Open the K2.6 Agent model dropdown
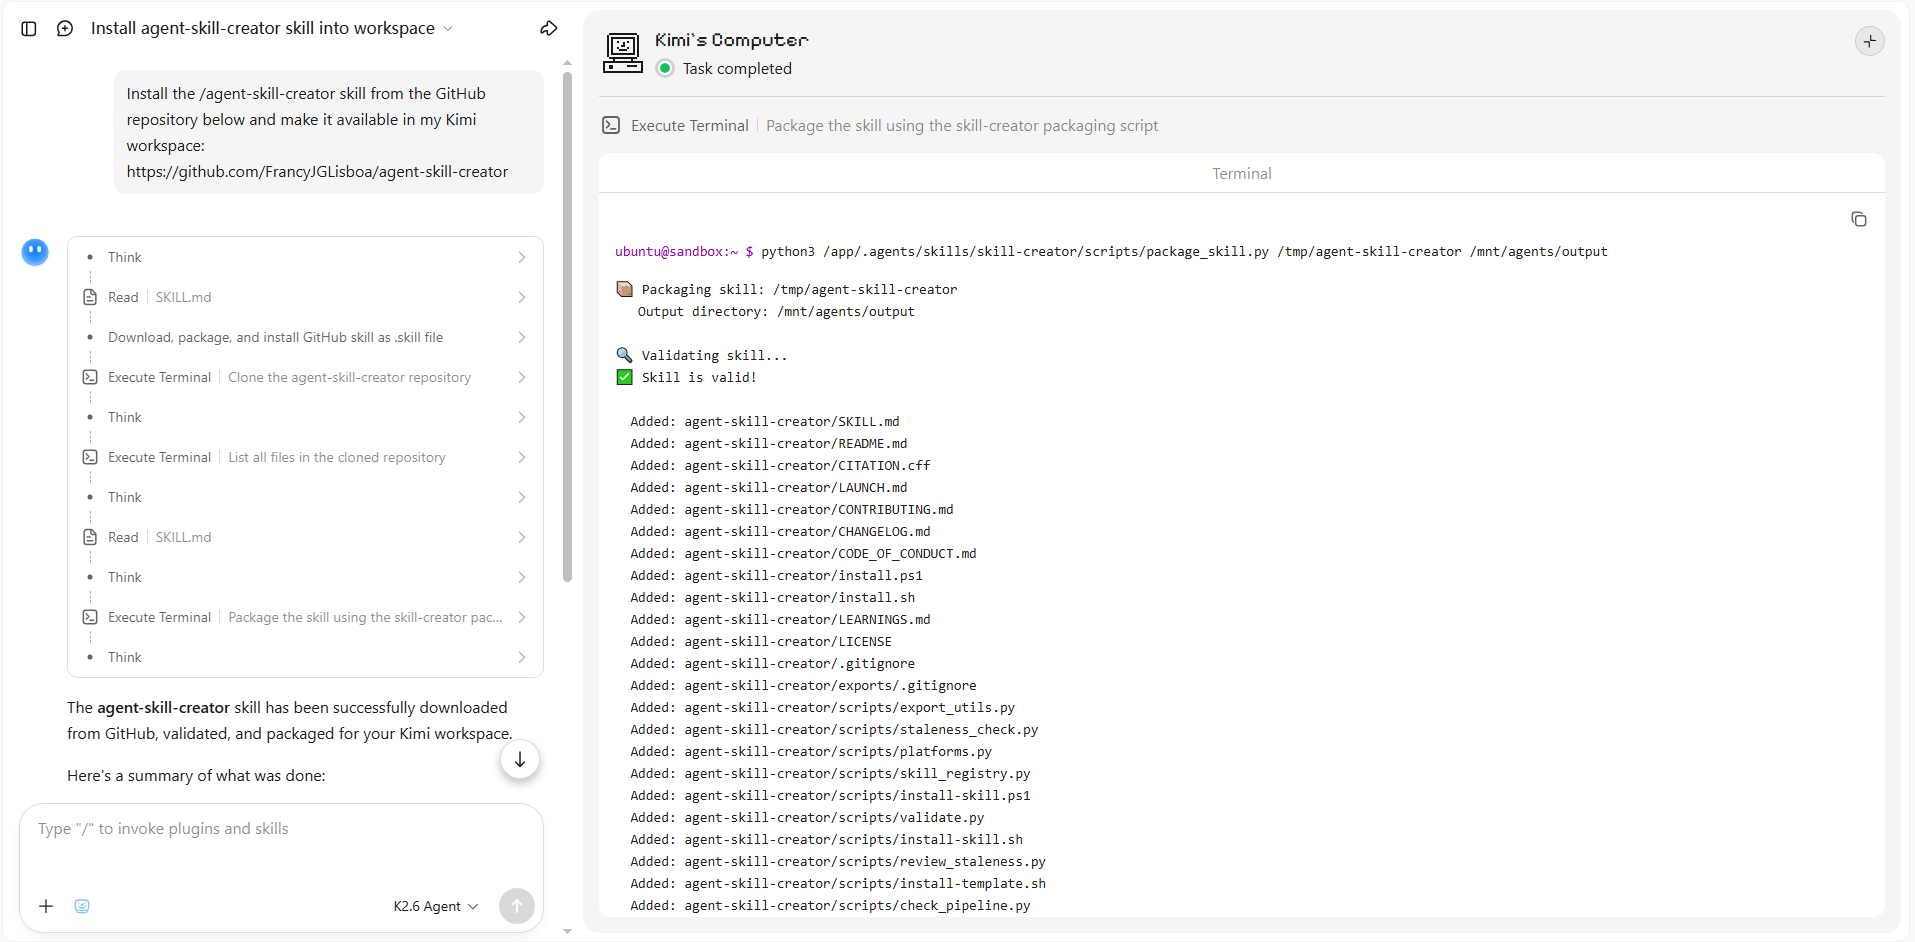The width and height of the screenshot is (1915, 942). tap(436, 906)
